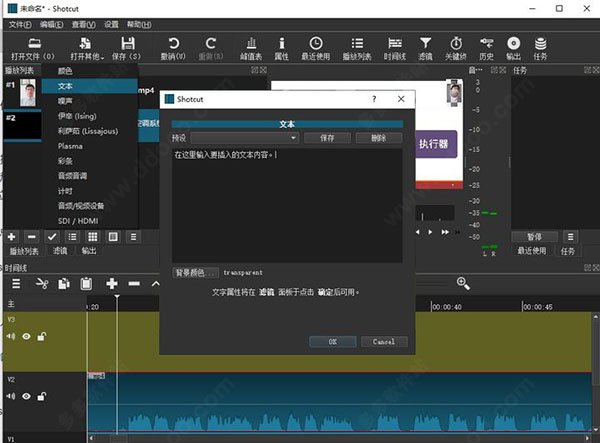
Task: Click OK in the text dialog
Action: 332,341
